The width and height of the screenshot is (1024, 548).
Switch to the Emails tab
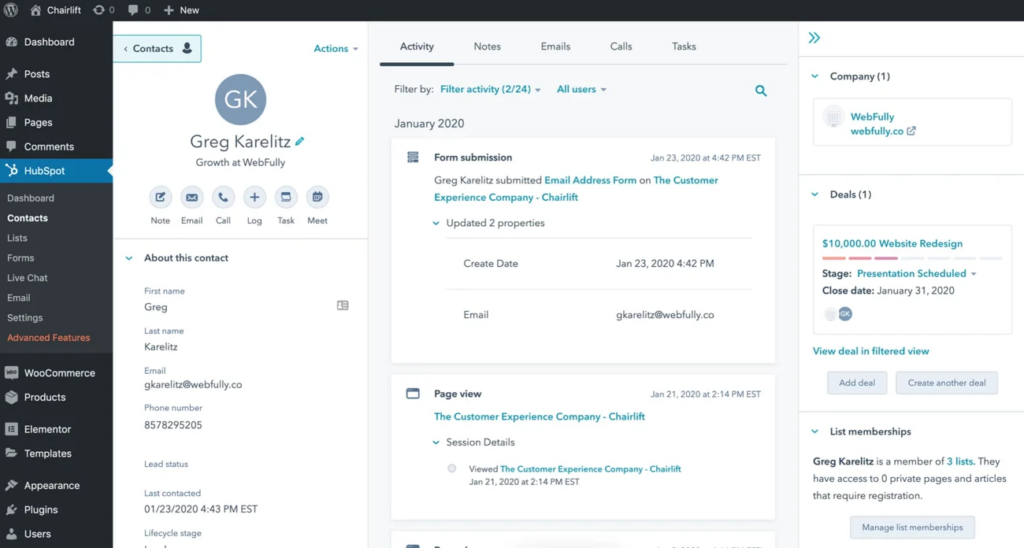pos(555,47)
